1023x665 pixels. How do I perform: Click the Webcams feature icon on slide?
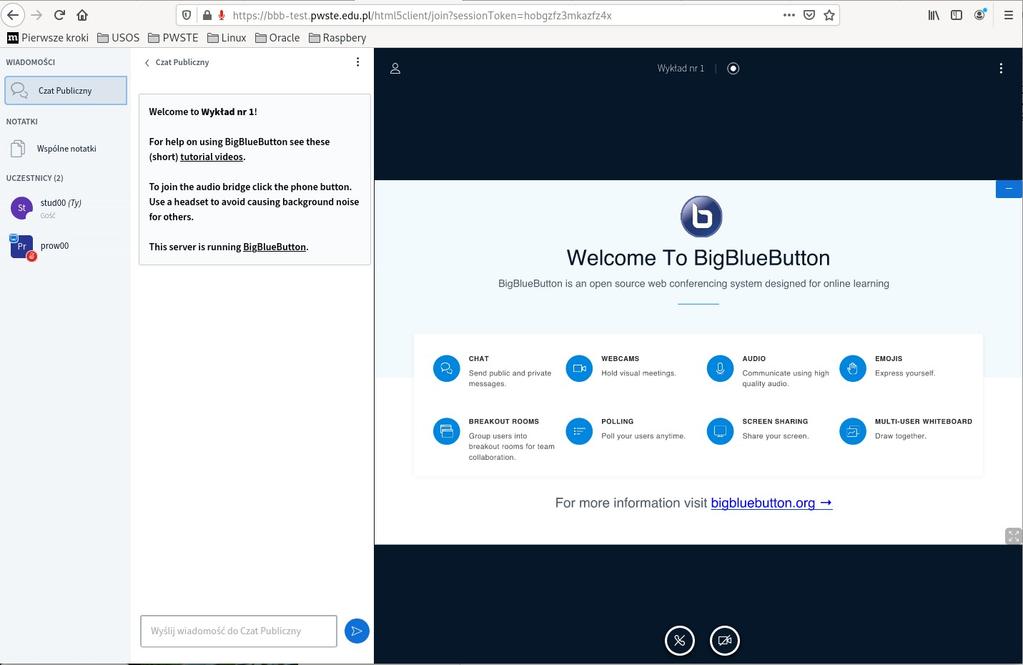pos(579,368)
